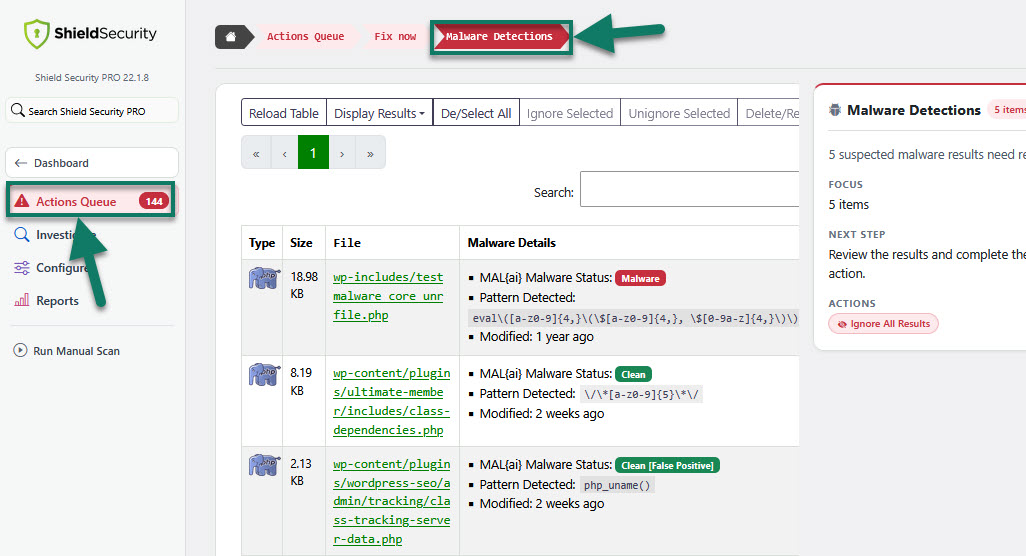This screenshot has width=1026, height=556.
Task: Sort by the Size column header
Action: tap(302, 243)
